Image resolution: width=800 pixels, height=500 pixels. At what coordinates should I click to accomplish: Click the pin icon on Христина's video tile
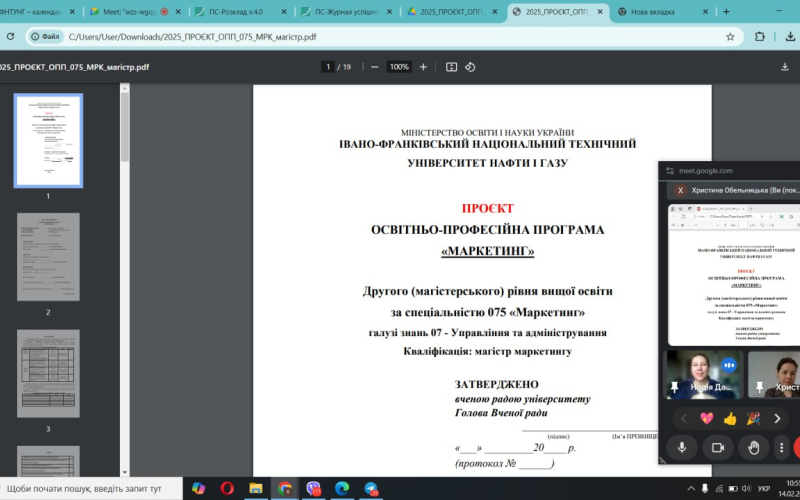(x=759, y=387)
